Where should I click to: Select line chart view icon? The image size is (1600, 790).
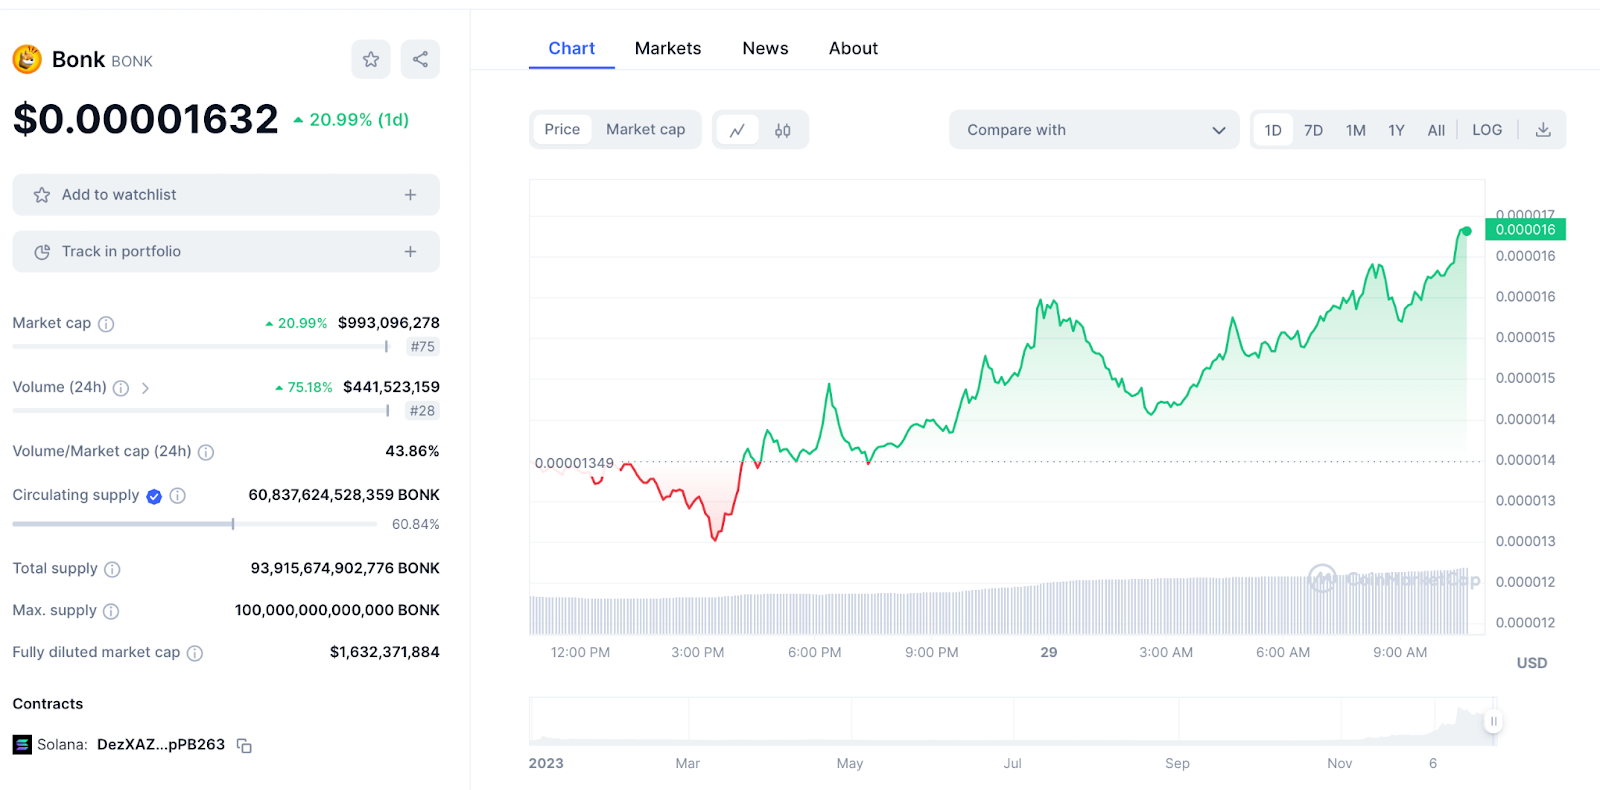737,130
